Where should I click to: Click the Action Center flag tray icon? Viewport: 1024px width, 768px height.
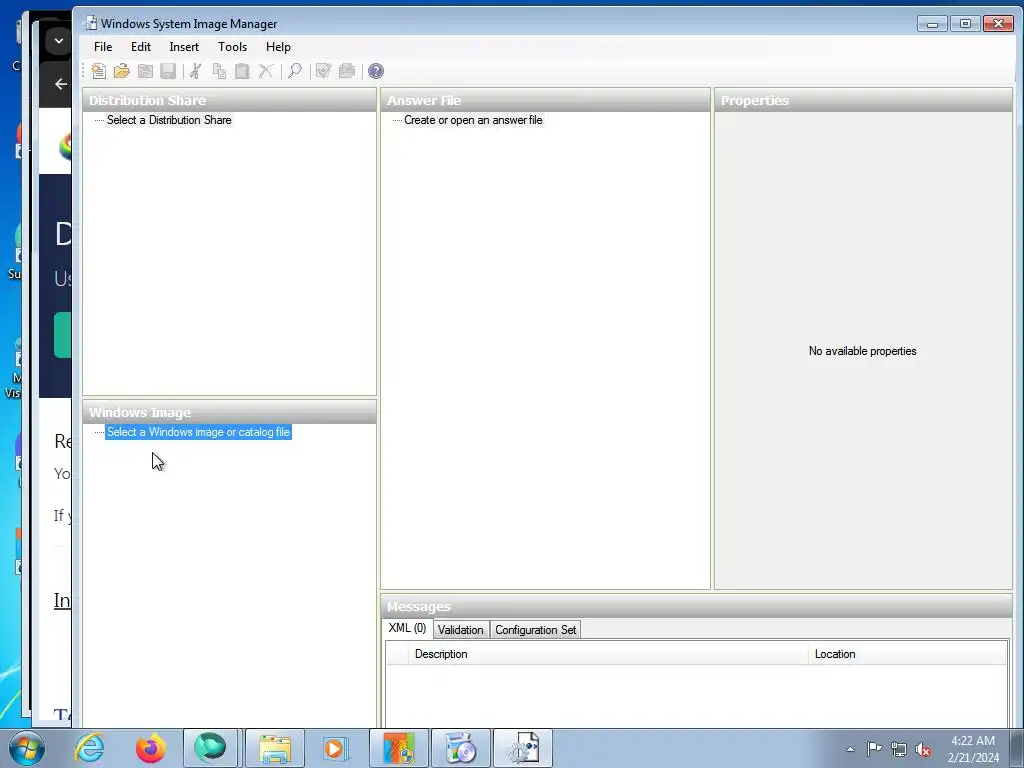pos(874,749)
